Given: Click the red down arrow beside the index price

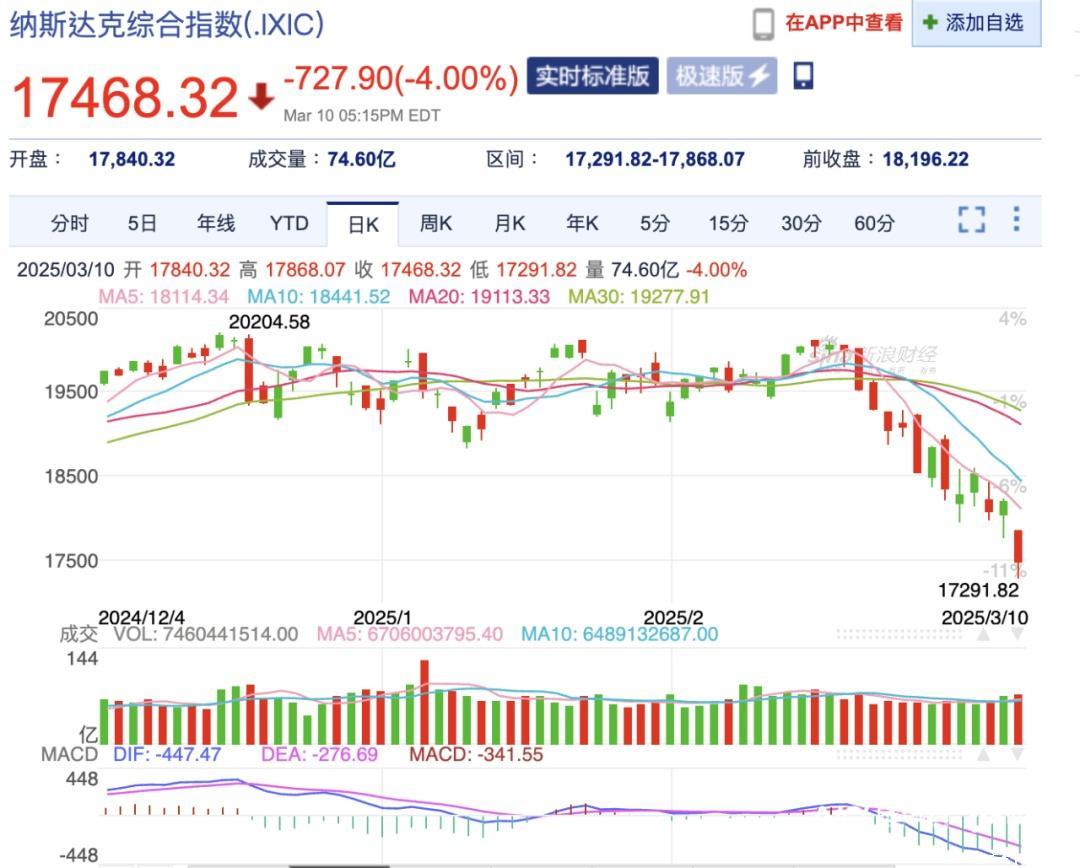Looking at the screenshot, I should (261, 97).
